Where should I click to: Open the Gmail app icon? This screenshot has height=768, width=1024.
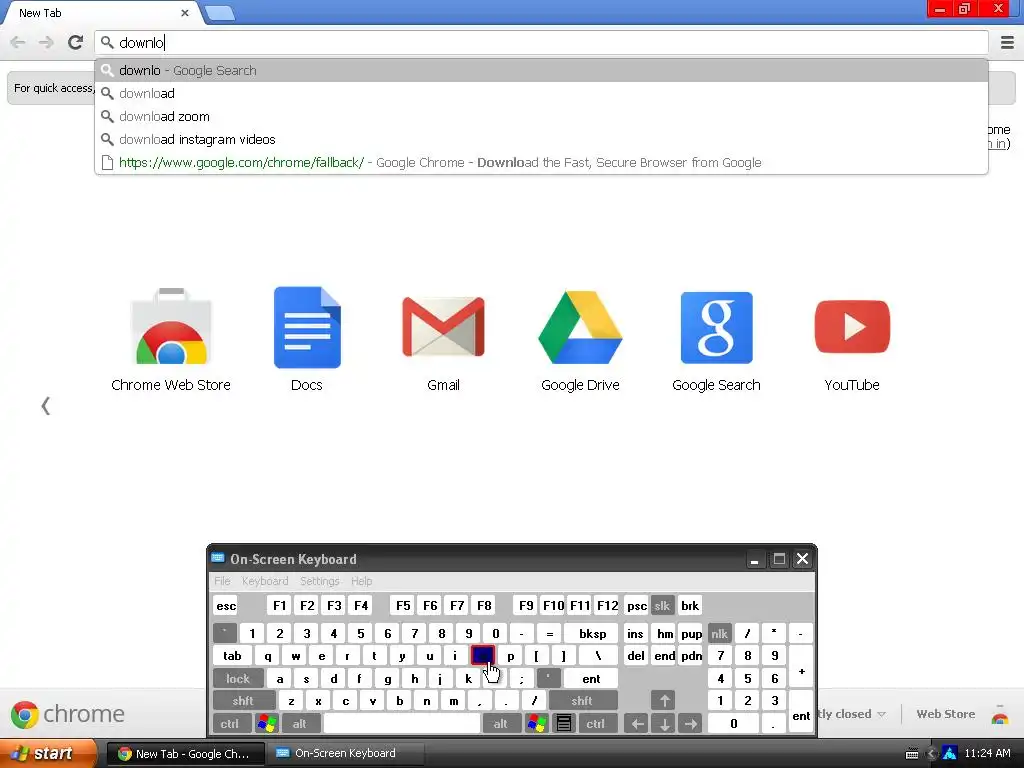[x=443, y=327]
